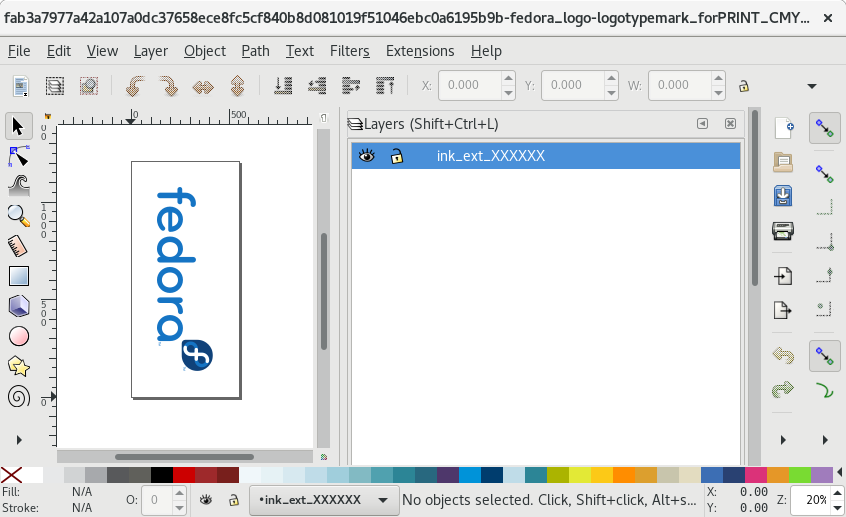This screenshot has width=846, height=517.
Task: Pick the Spiral tool
Action: (x=18, y=397)
